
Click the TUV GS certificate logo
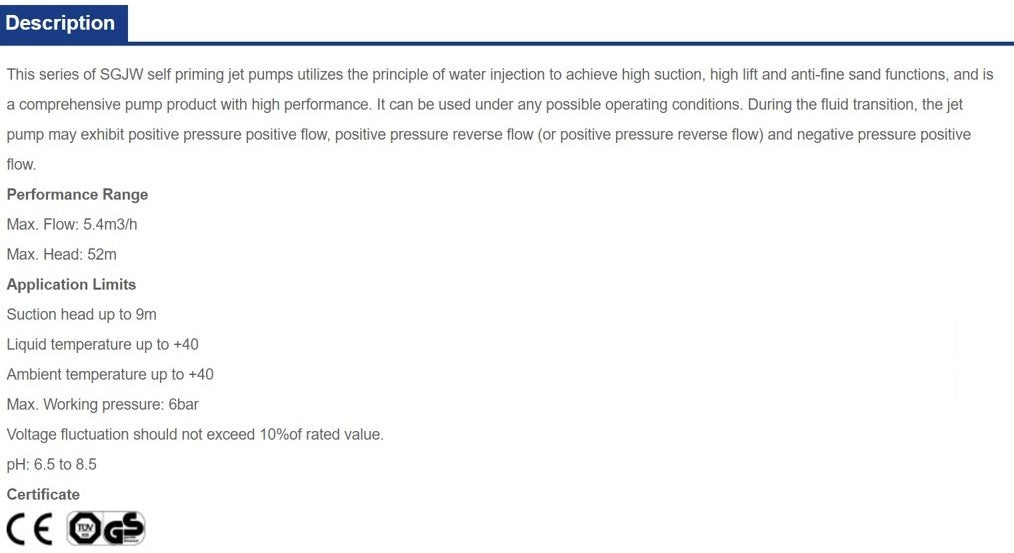coord(105,528)
